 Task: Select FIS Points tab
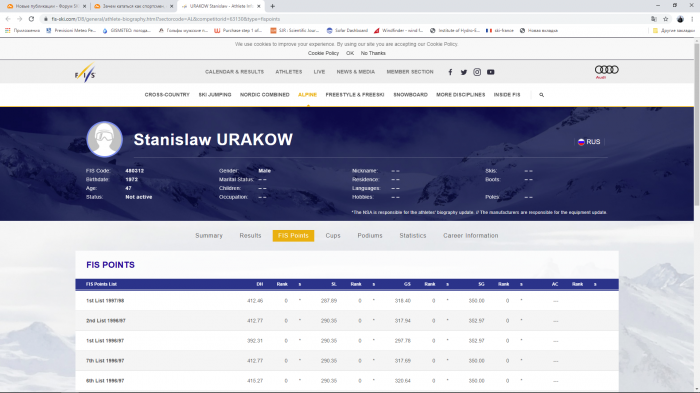[x=293, y=235]
